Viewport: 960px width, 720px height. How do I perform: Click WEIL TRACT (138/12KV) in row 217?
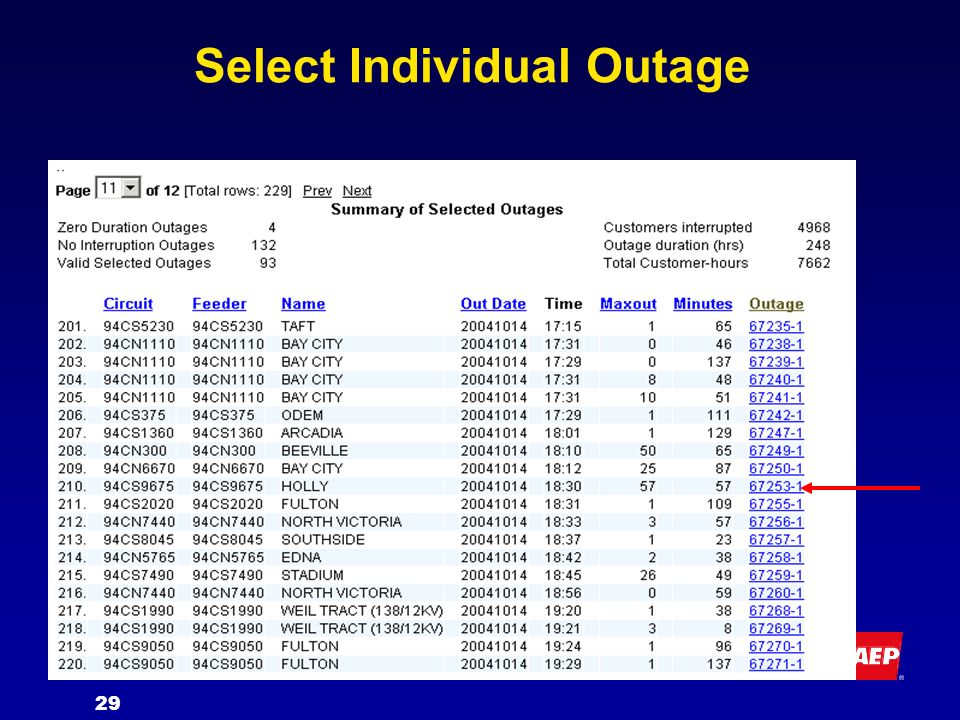coord(362,610)
